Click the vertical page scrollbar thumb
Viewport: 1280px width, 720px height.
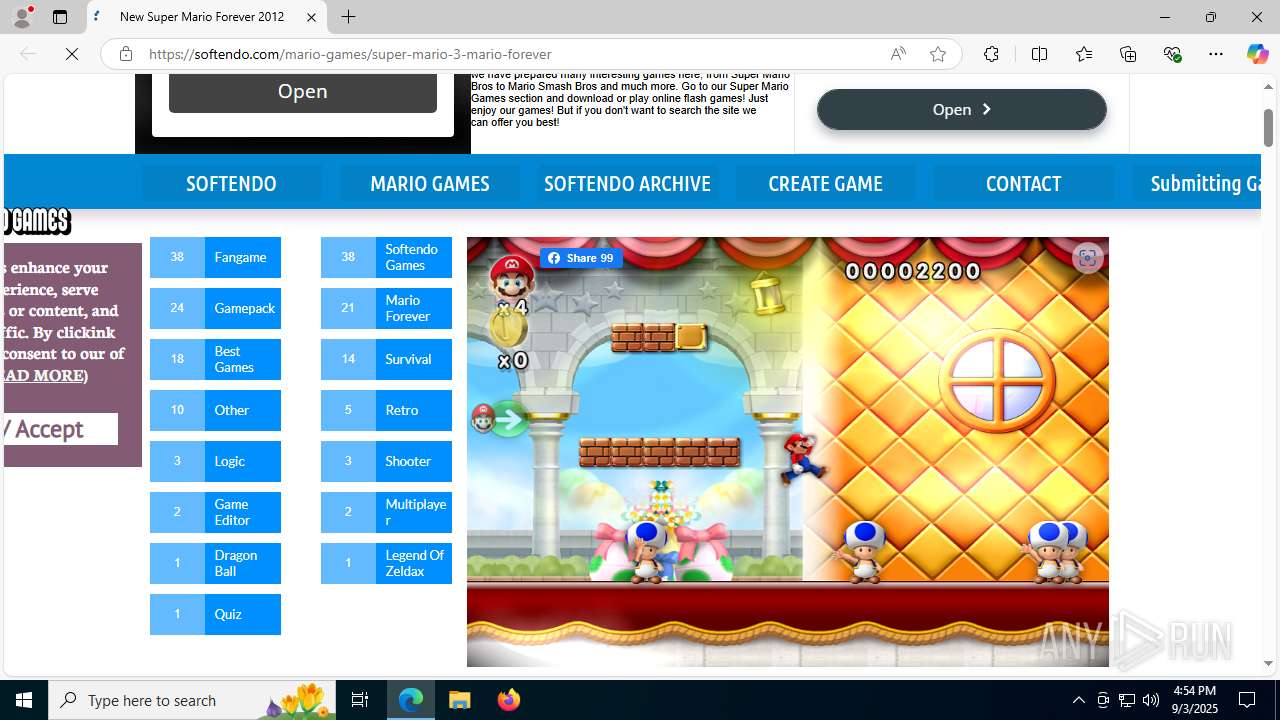[x=1268, y=128]
